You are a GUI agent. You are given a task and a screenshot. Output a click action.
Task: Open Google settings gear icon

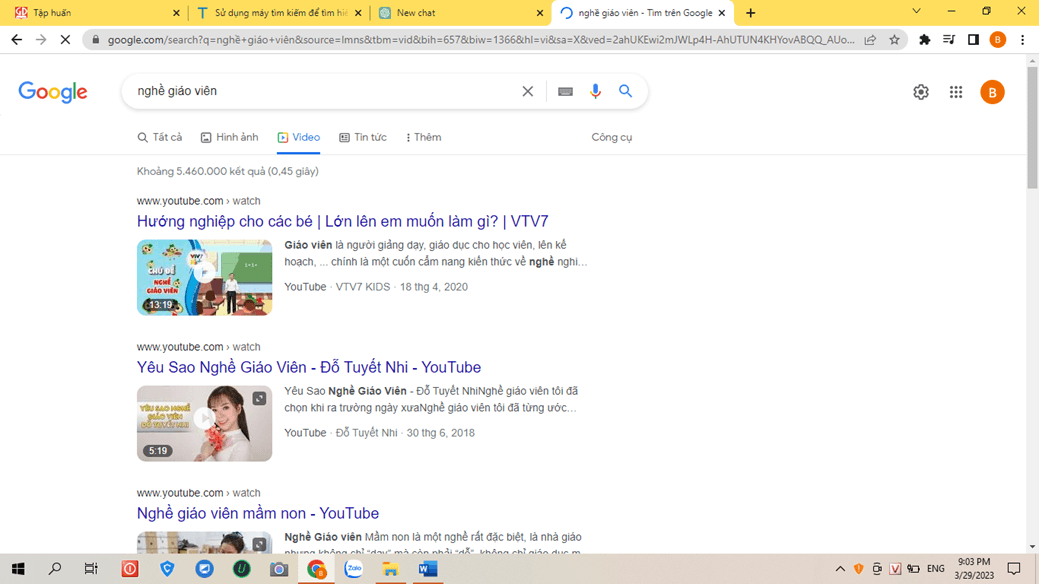point(921,92)
